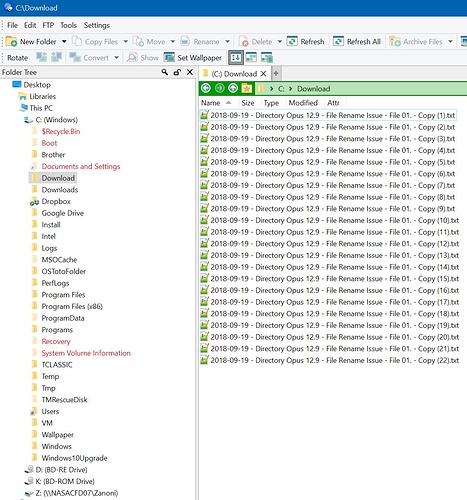Select the Google Drive folder
This screenshot has height=500, width=467.
pos(63,213)
